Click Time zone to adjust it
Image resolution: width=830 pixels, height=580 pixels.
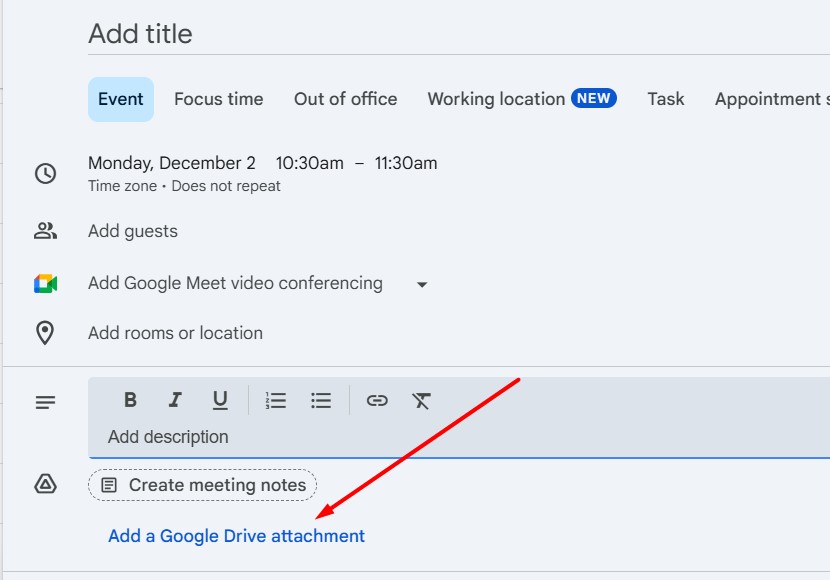click(122, 186)
